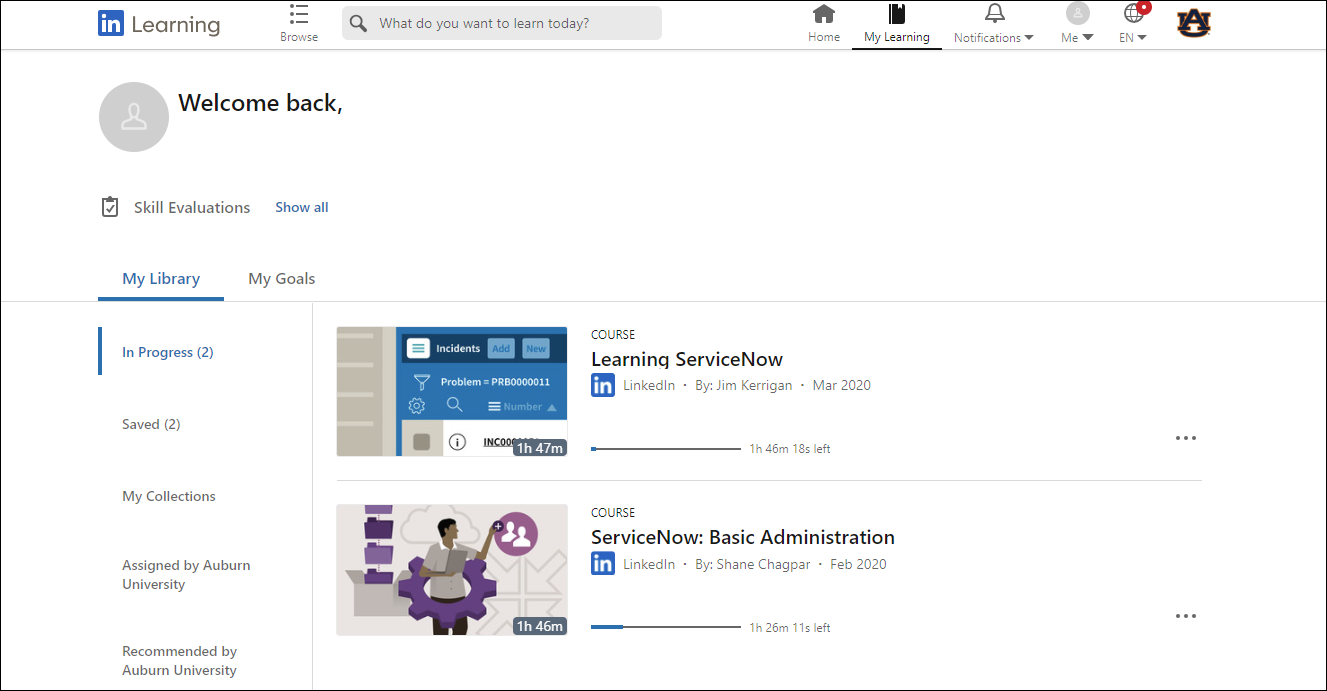This screenshot has height=691, width=1327.
Task: Open the Learning ServiceNow thumbnail
Action: point(452,391)
